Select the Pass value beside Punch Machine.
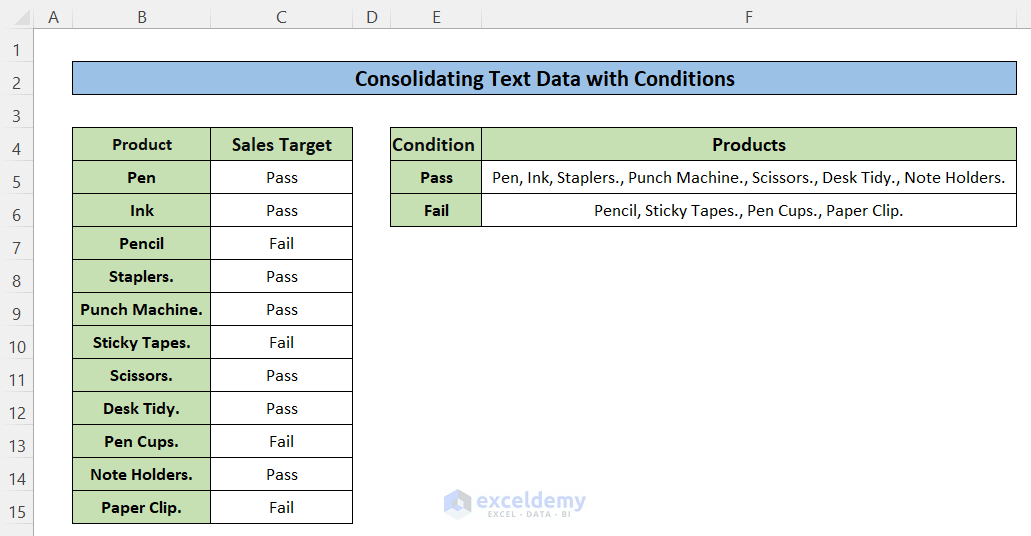Screen dimensions: 1031x536 (281, 309)
